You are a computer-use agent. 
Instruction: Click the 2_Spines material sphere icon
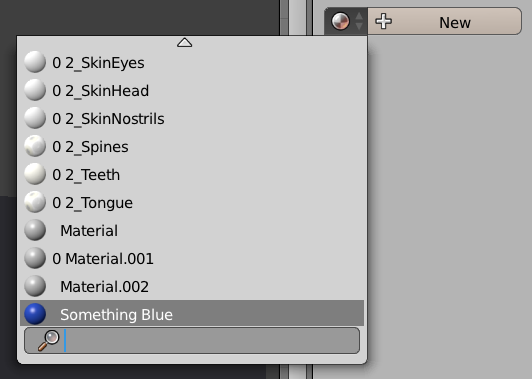click(x=35, y=146)
